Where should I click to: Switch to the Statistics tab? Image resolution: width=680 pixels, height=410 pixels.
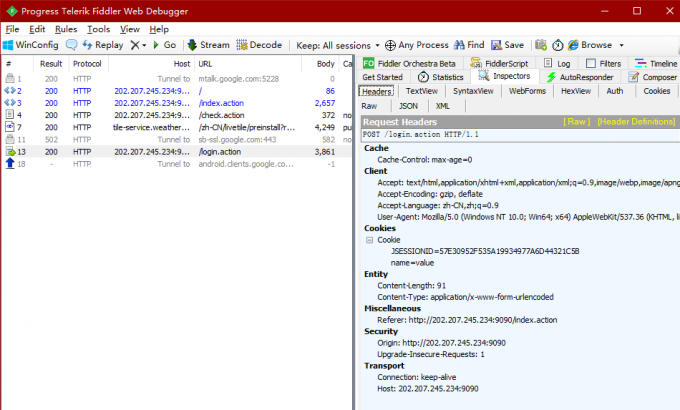coord(441,77)
